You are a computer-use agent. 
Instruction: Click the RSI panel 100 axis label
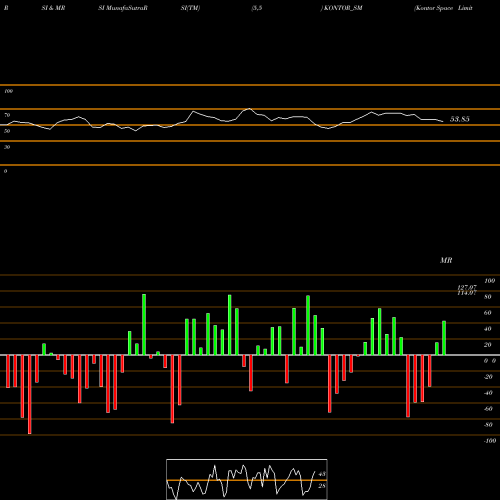8,91
